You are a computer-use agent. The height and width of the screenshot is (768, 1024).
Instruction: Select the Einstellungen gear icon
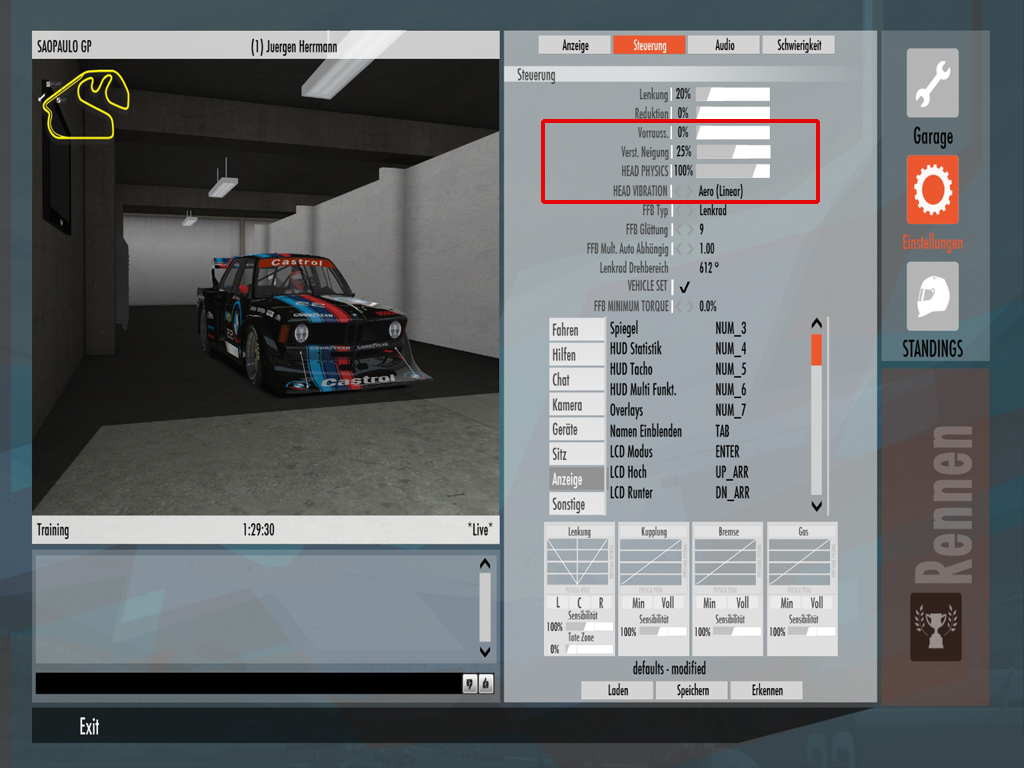pos(932,189)
